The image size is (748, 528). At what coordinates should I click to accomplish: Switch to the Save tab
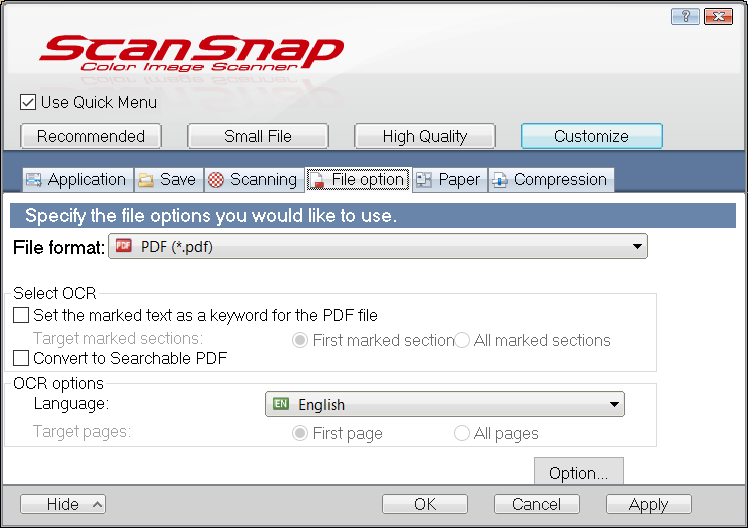[169, 180]
